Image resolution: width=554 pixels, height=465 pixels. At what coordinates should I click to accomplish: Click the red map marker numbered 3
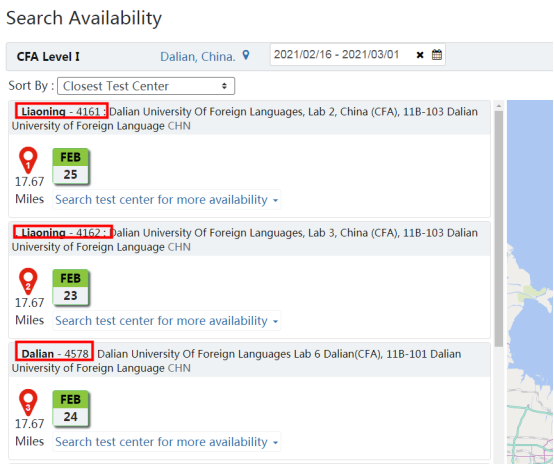point(28,402)
